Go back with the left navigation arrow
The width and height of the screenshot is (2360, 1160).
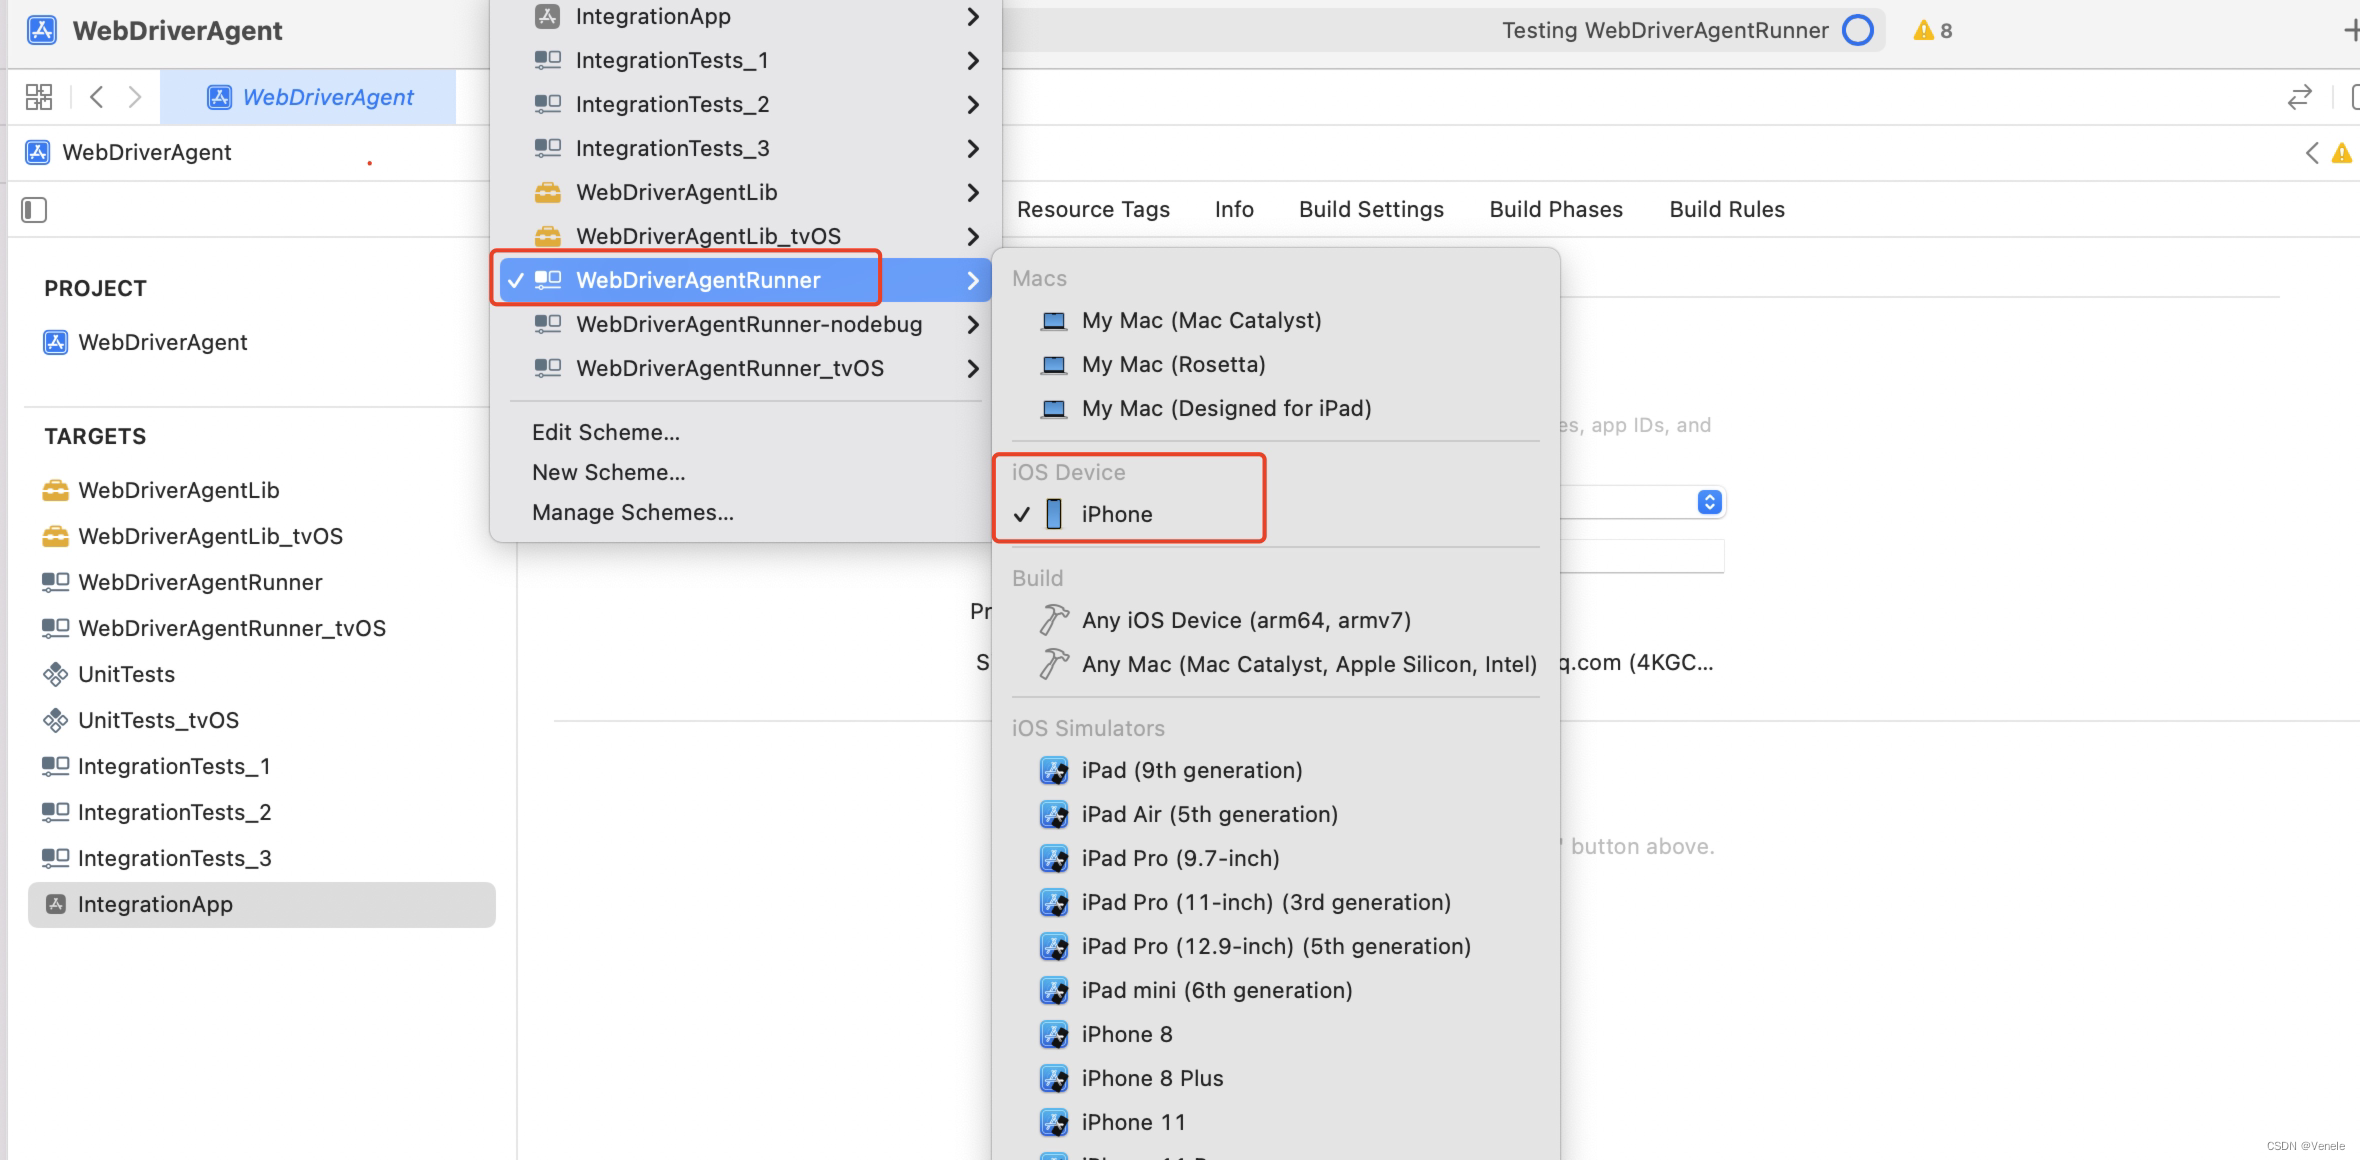tap(96, 97)
